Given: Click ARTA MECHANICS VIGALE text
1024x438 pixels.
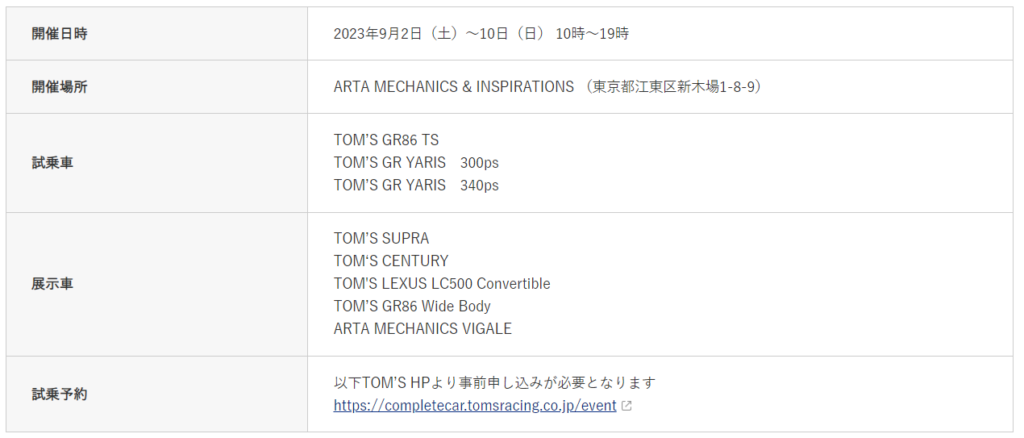Looking at the screenshot, I should (x=423, y=329).
